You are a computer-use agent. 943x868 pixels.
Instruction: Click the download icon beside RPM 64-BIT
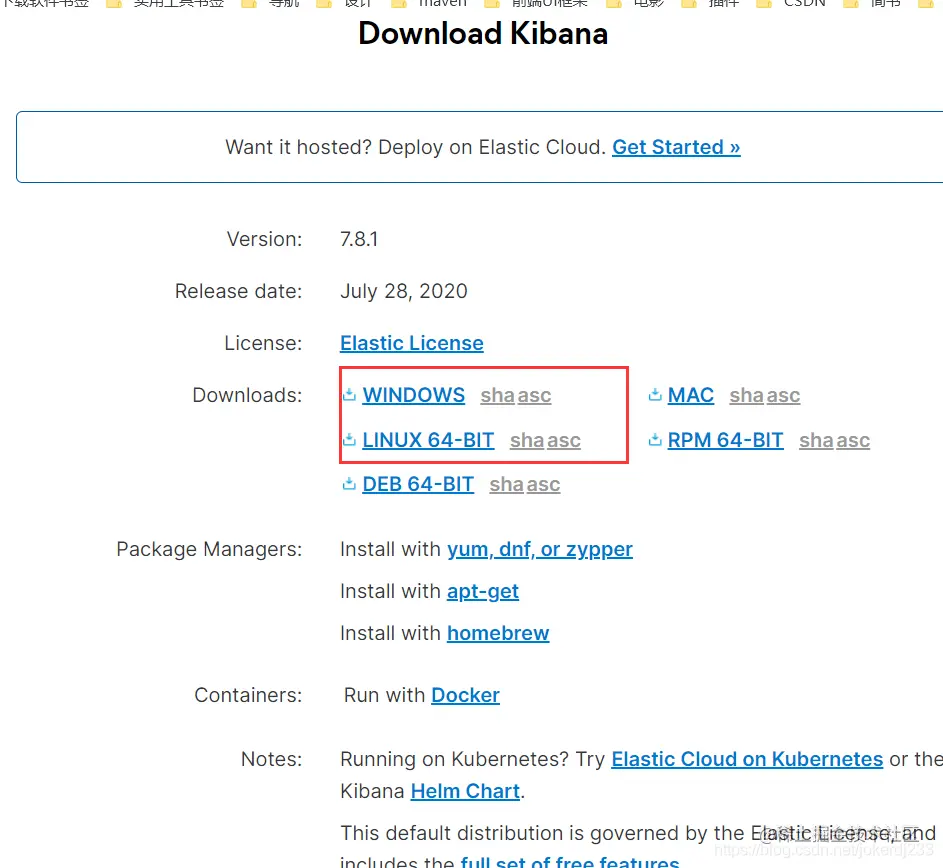tap(655, 440)
